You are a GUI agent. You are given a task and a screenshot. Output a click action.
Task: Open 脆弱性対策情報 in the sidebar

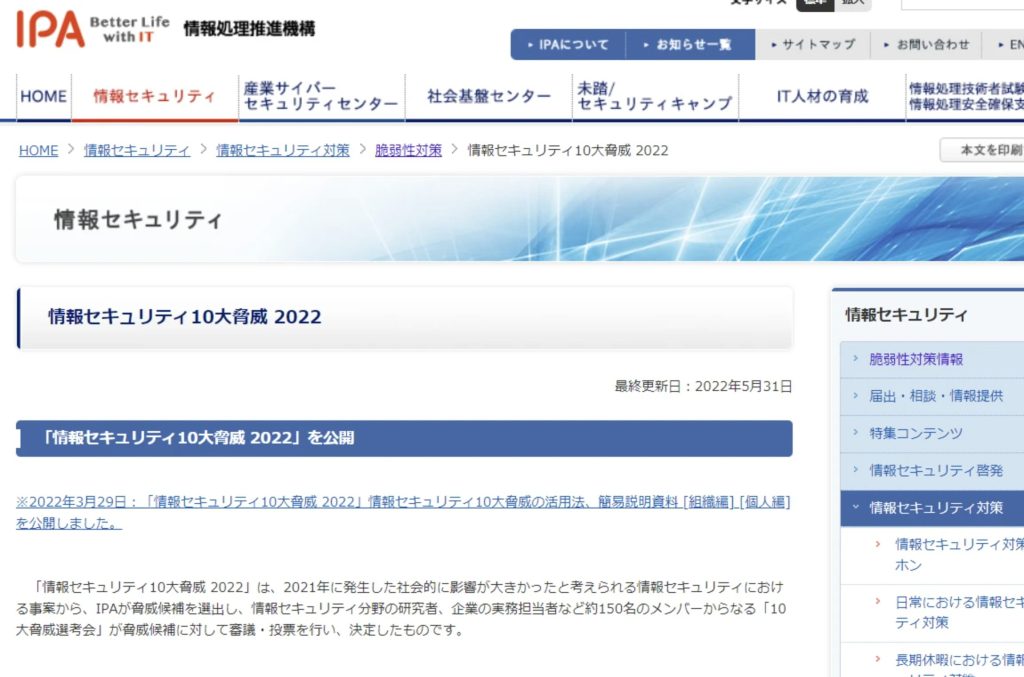coord(916,359)
